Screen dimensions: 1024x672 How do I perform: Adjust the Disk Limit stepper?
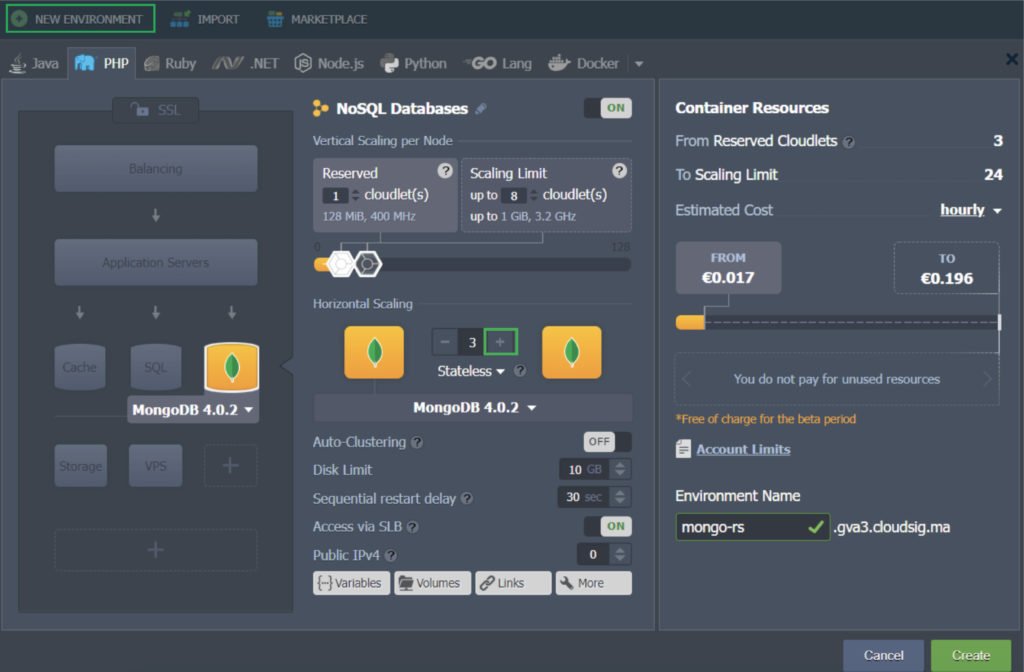coord(620,469)
